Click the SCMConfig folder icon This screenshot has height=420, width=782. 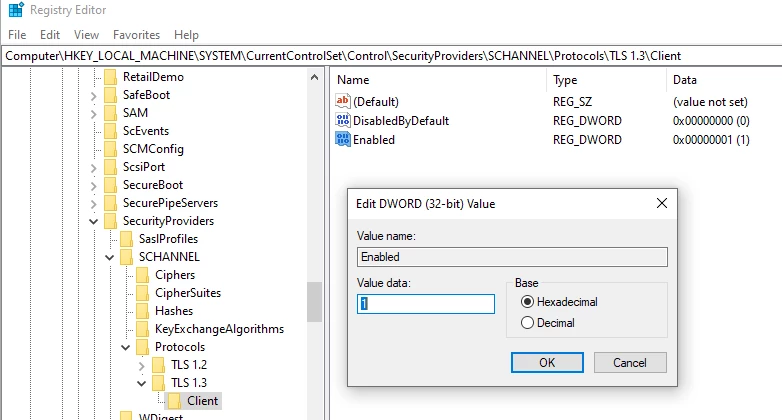[110, 149]
